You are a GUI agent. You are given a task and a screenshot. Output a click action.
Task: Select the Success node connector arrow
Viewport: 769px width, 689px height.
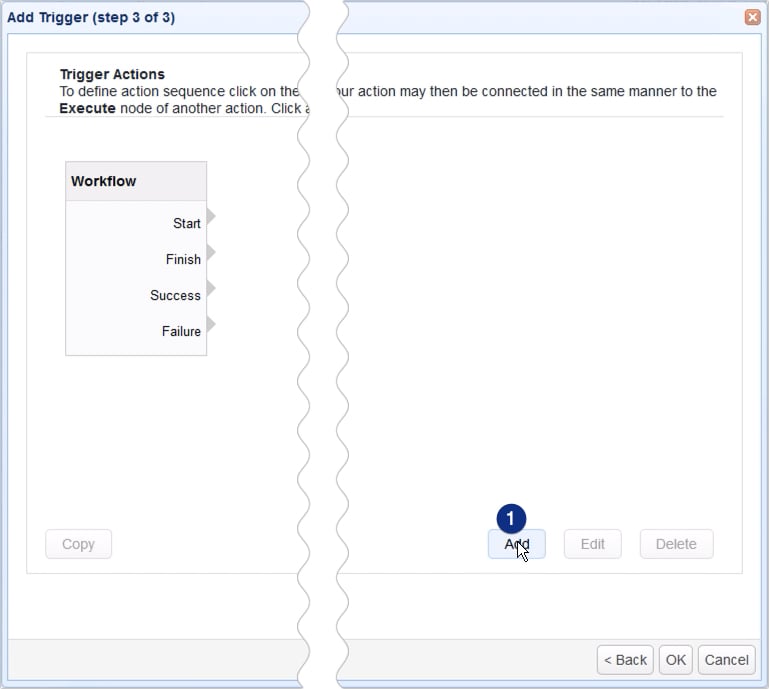pos(211,289)
